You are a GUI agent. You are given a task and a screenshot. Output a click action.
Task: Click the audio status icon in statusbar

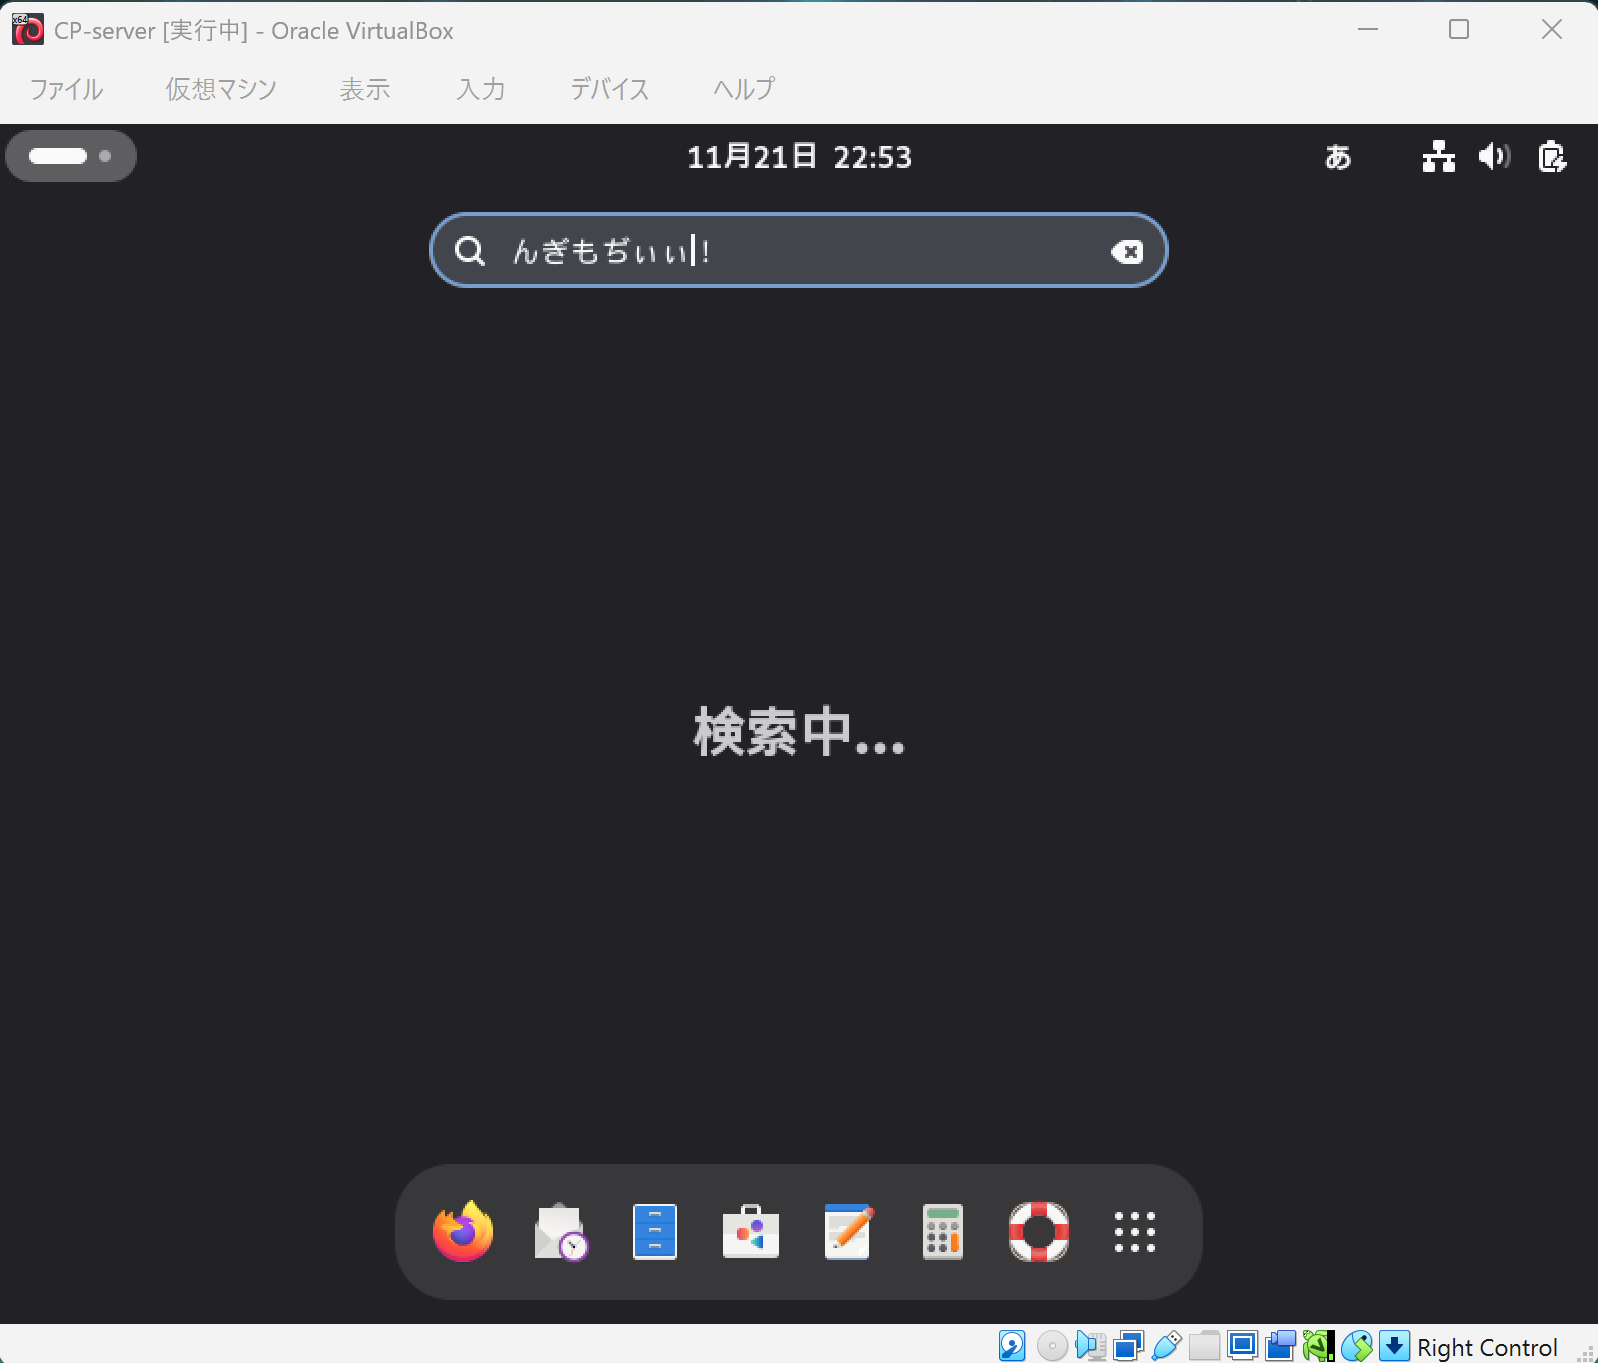[1091, 1346]
